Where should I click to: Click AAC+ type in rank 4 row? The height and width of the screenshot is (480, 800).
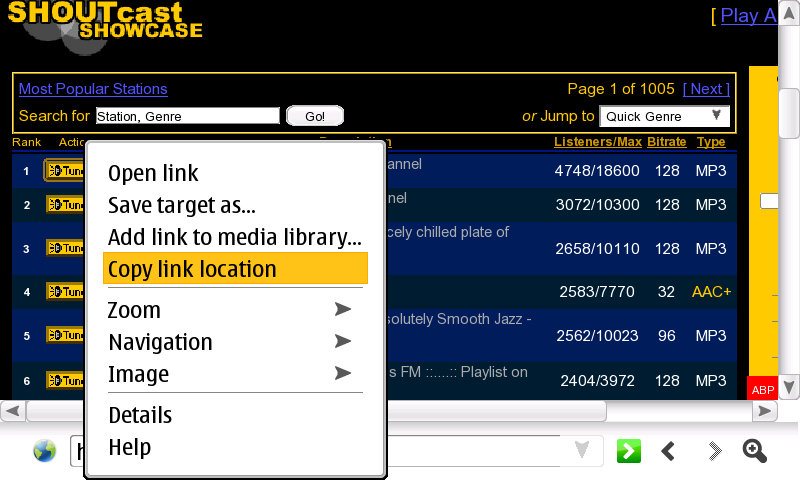pos(711,292)
